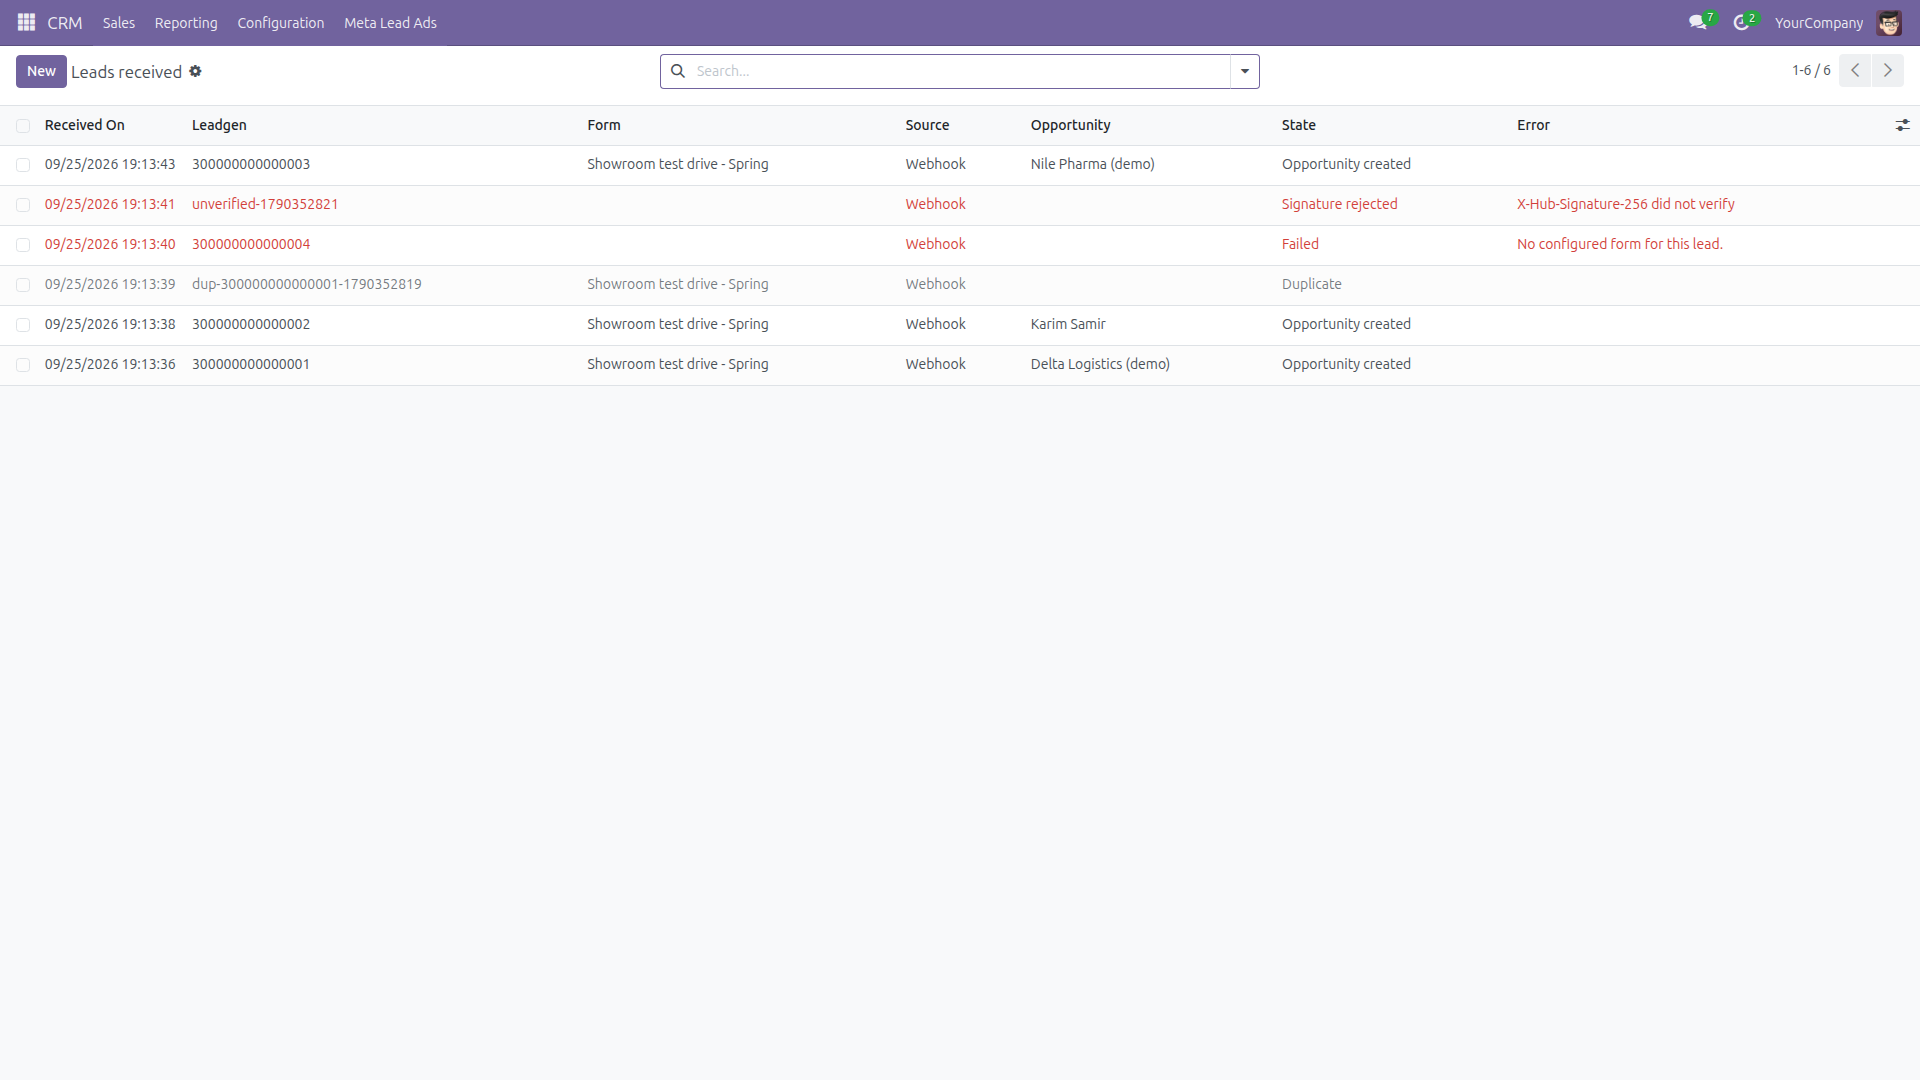This screenshot has width=1920, height=1080.
Task: Open the Sales menu
Action: point(118,22)
